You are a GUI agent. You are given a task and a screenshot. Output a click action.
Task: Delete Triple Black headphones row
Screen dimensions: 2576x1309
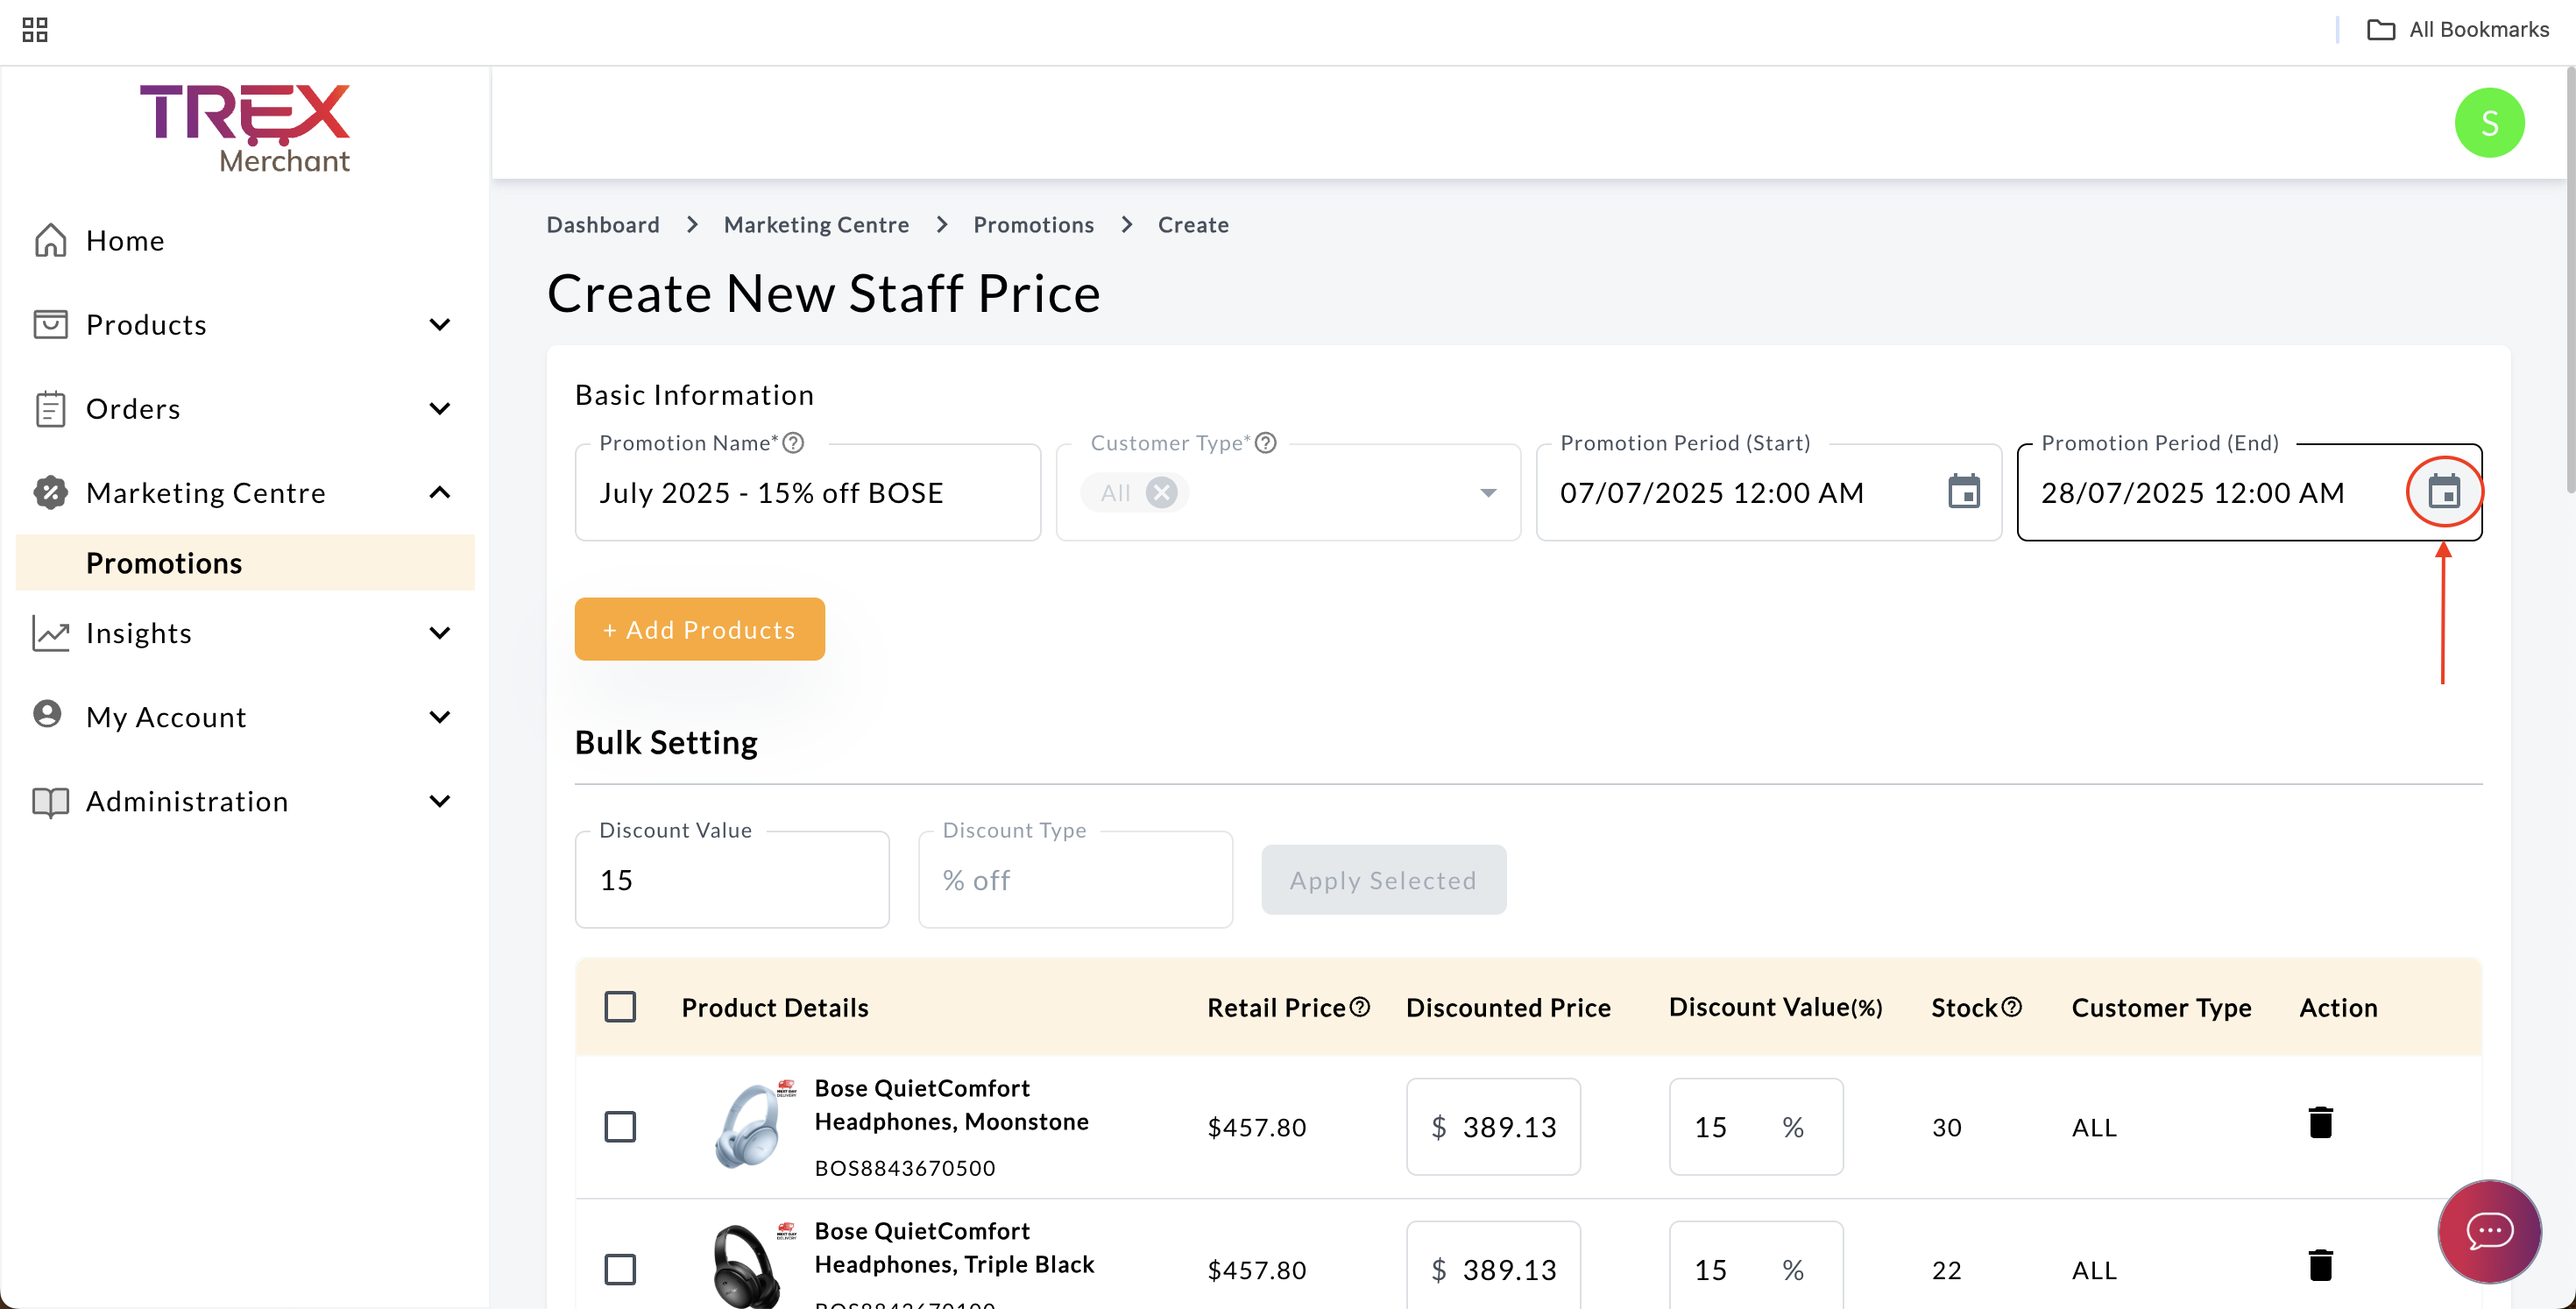[2320, 1266]
